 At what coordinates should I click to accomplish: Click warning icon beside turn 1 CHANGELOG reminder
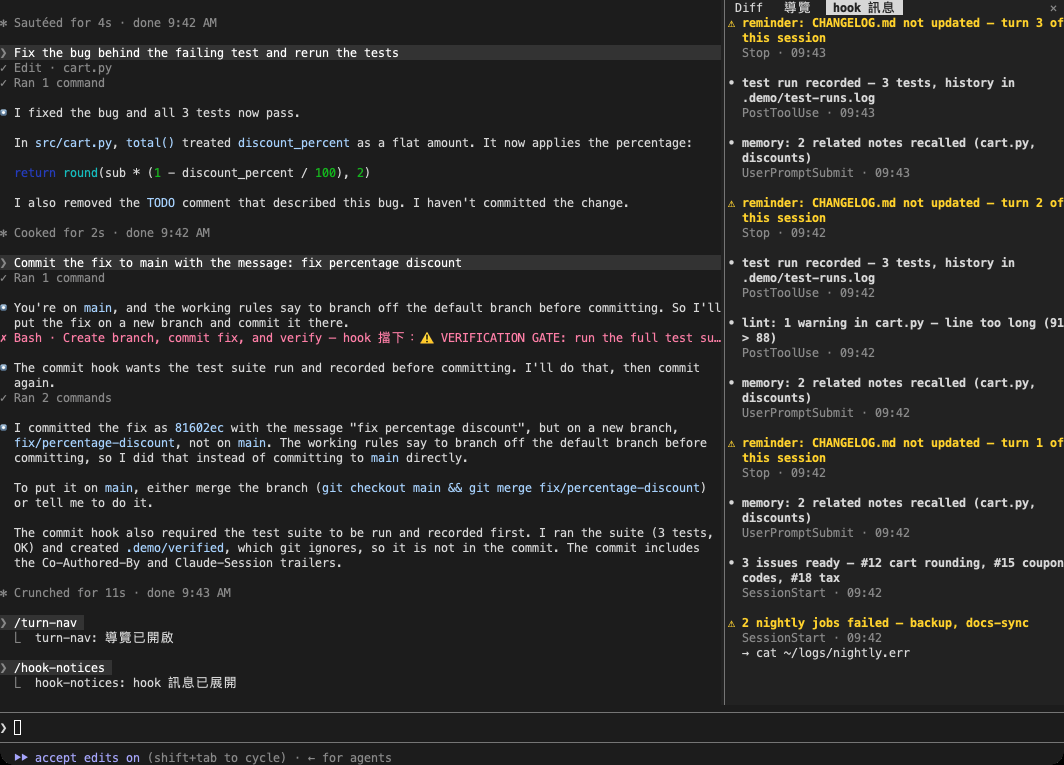tap(732, 443)
